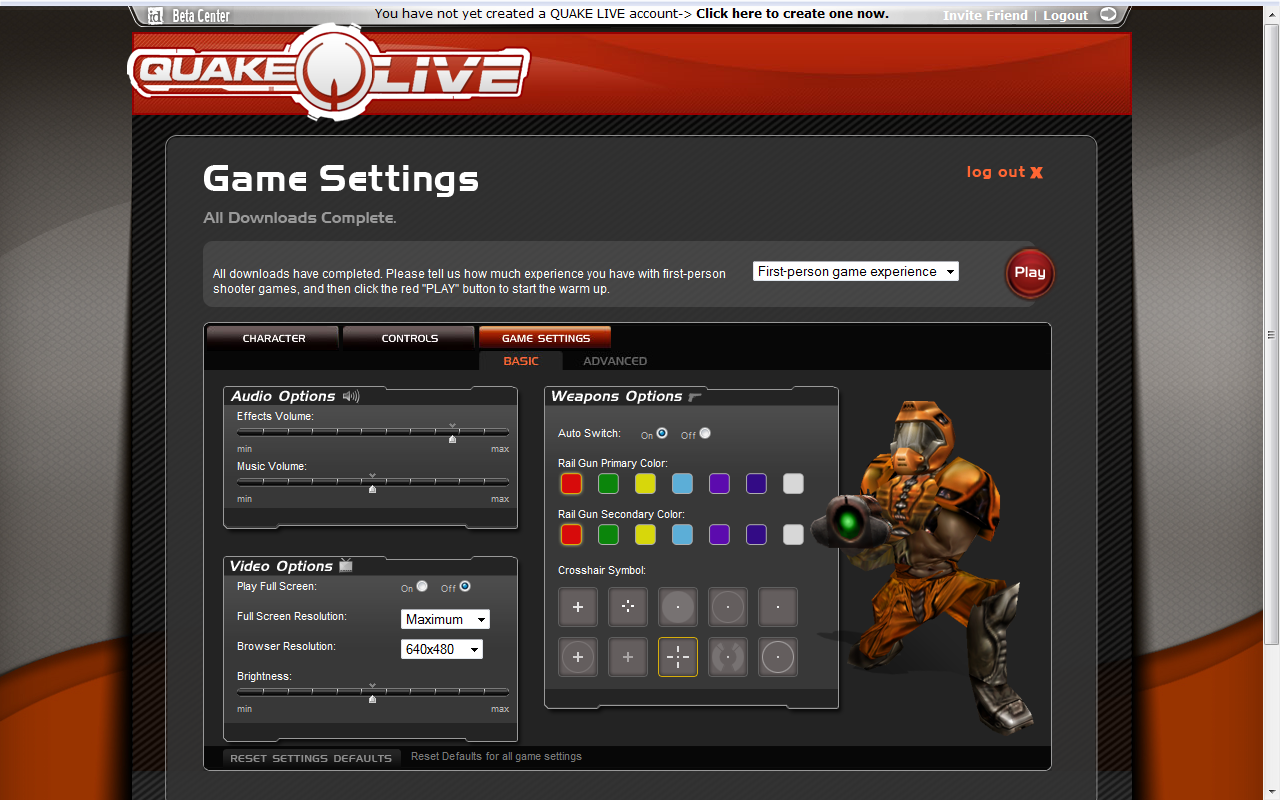Set Rail Gun Secondary Color to light blue
1280x800 pixels.
coord(682,535)
